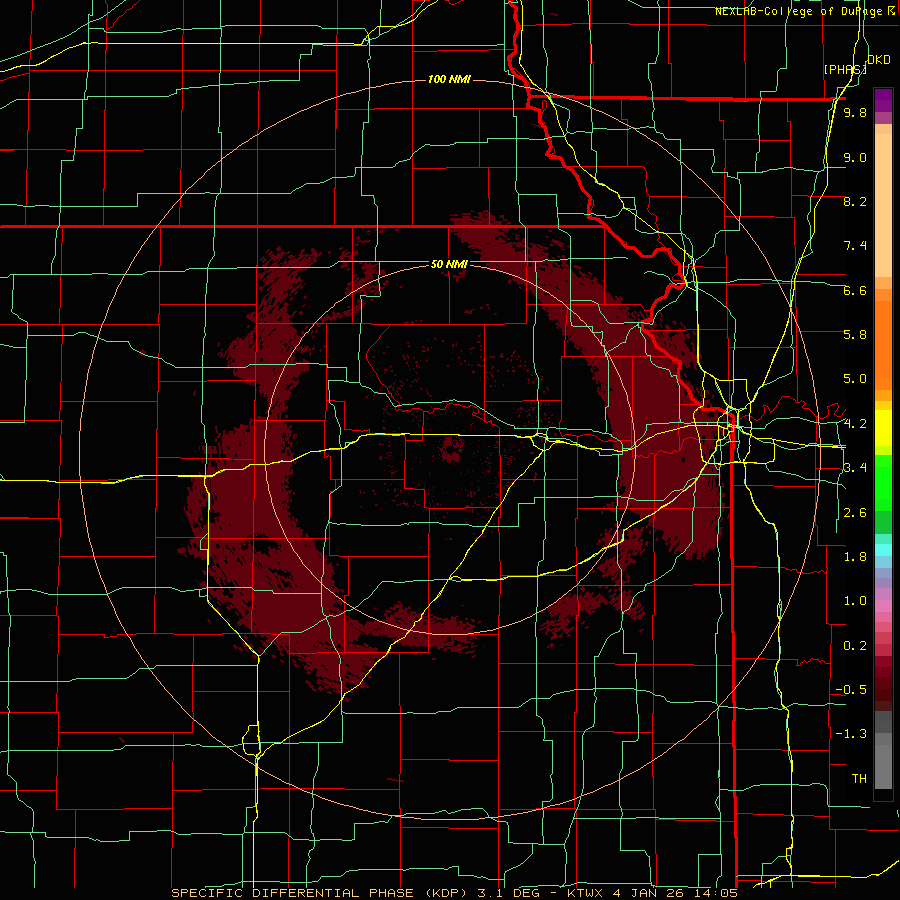This screenshot has width=900, height=900.
Task: Select the 8.2 scale value
Action: (x=855, y=201)
